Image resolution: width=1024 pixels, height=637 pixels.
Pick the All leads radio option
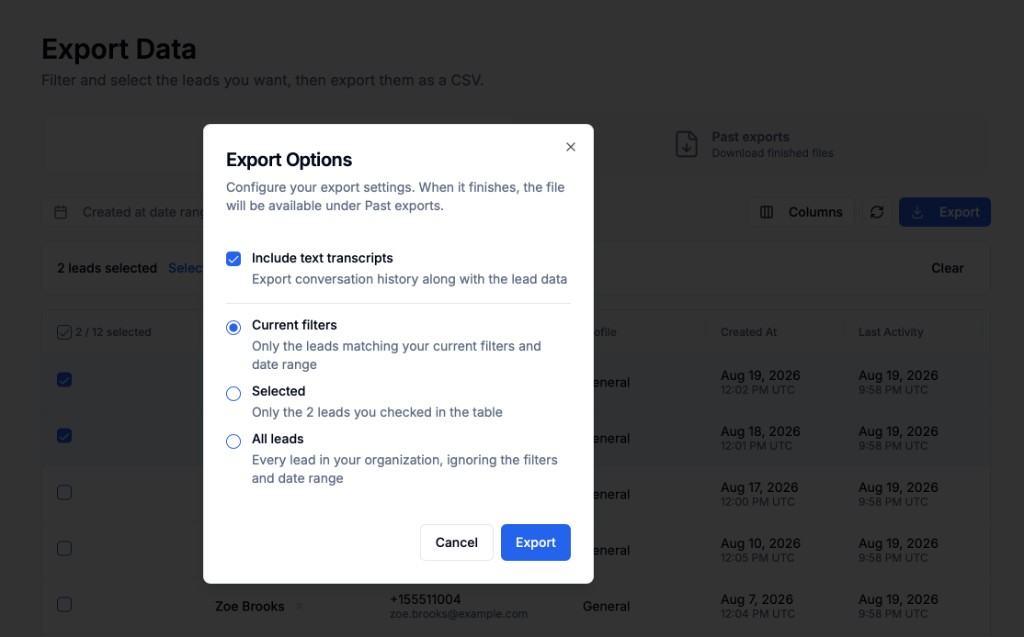(233, 441)
